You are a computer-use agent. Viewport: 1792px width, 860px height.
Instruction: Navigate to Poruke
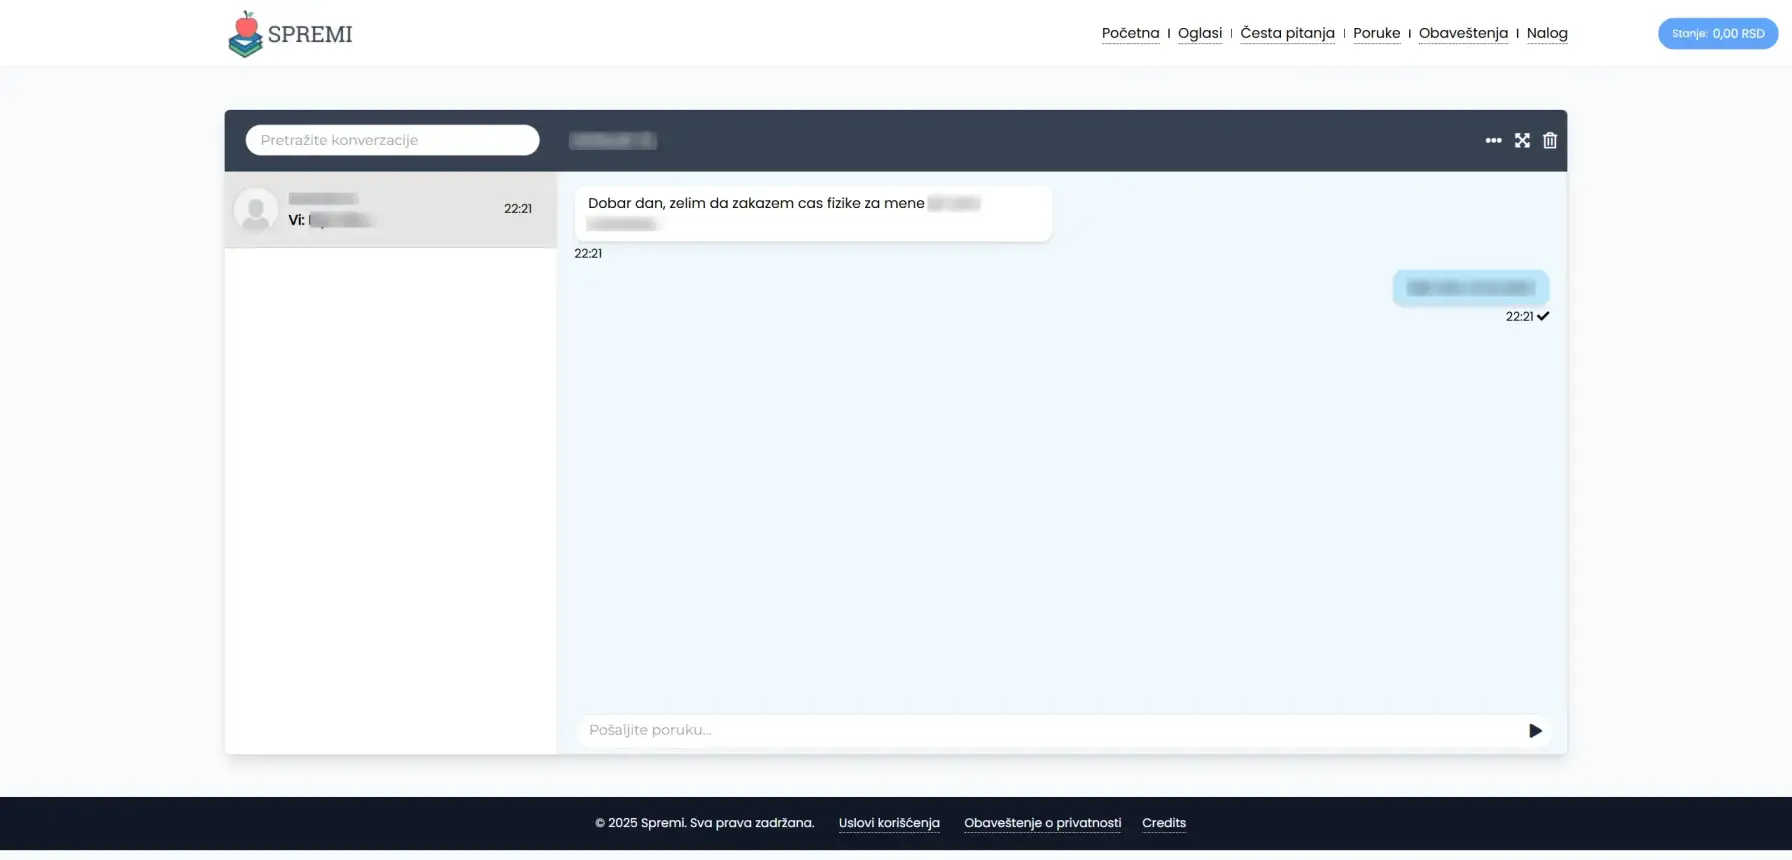pyautogui.click(x=1376, y=33)
